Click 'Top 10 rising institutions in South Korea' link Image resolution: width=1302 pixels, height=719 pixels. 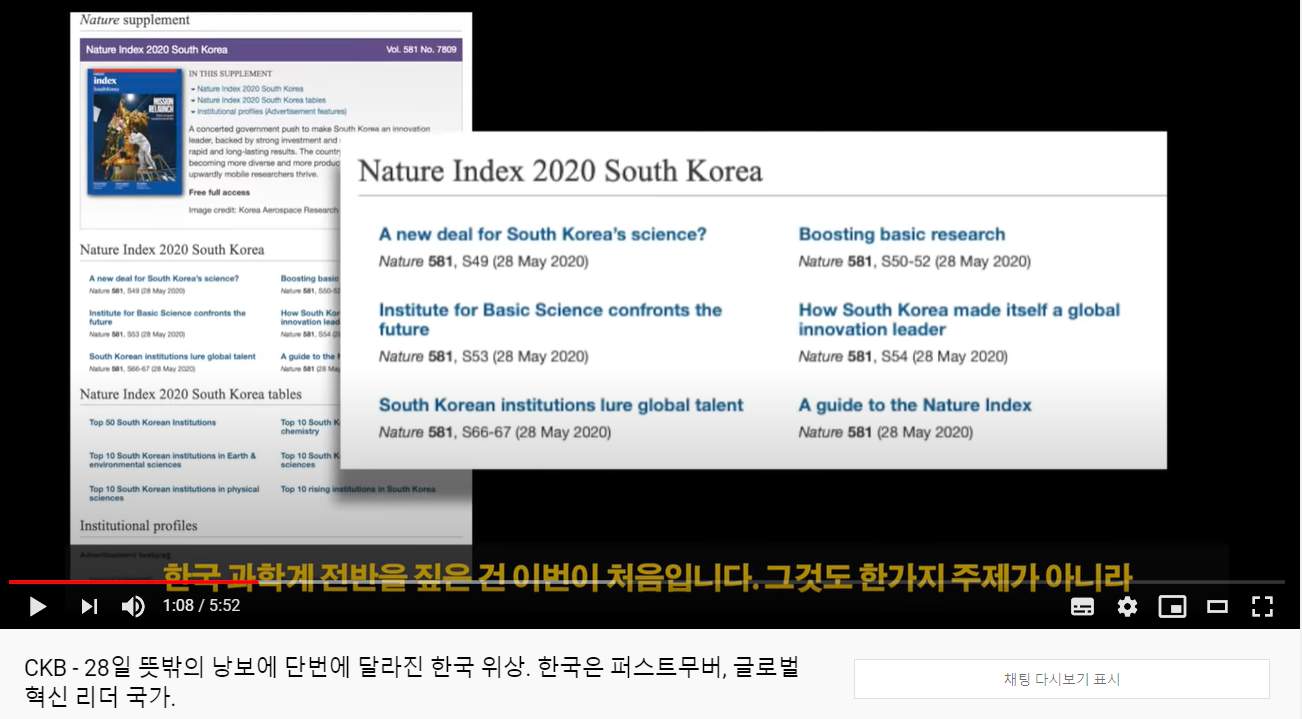tap(358, 490)
